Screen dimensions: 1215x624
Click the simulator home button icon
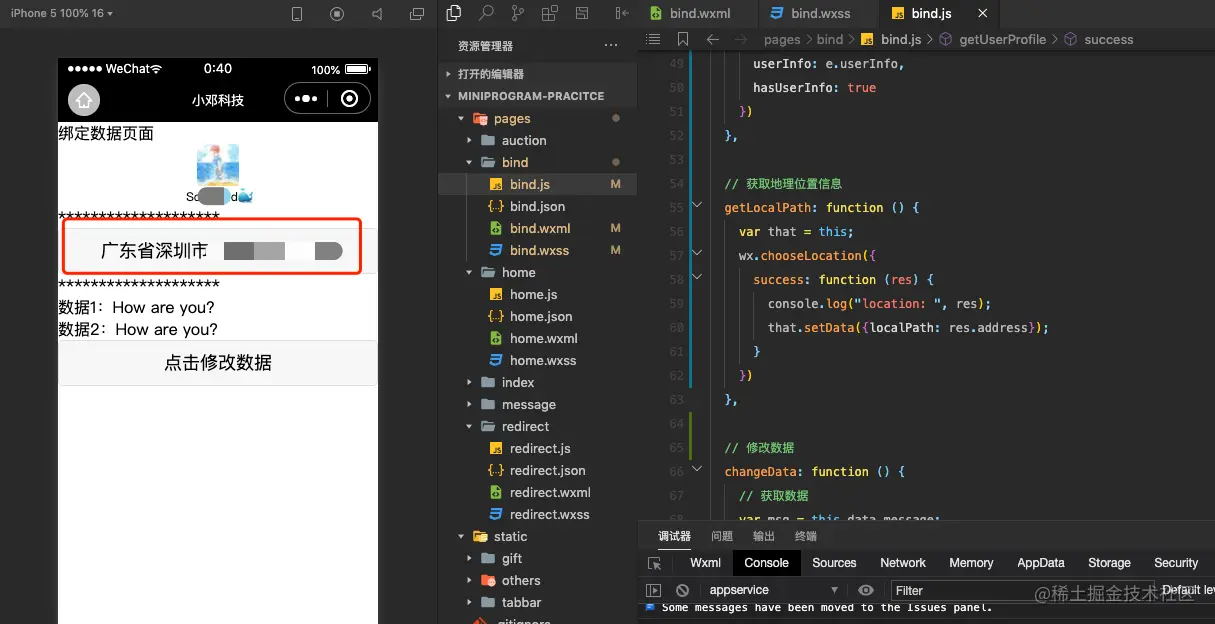(x=84, y=100)
